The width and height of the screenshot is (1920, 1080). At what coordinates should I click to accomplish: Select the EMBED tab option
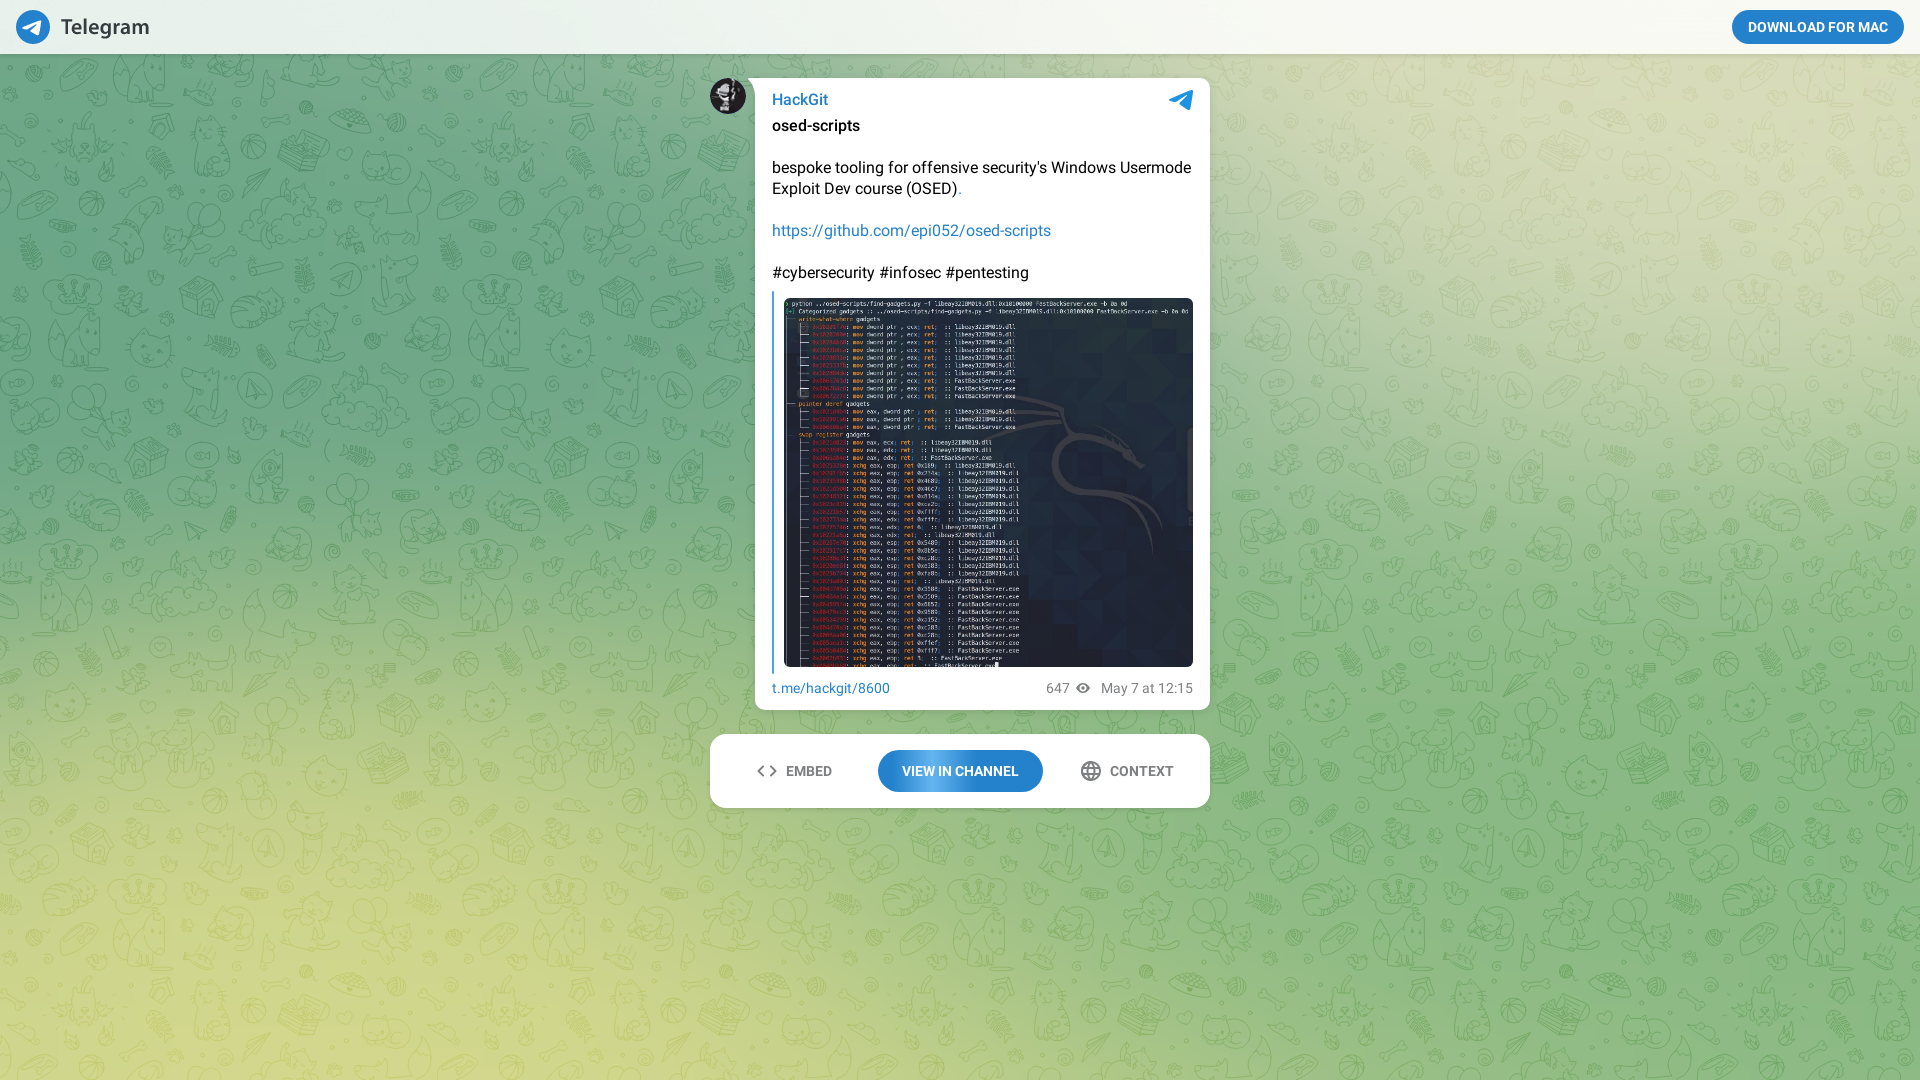pos(793,771)
